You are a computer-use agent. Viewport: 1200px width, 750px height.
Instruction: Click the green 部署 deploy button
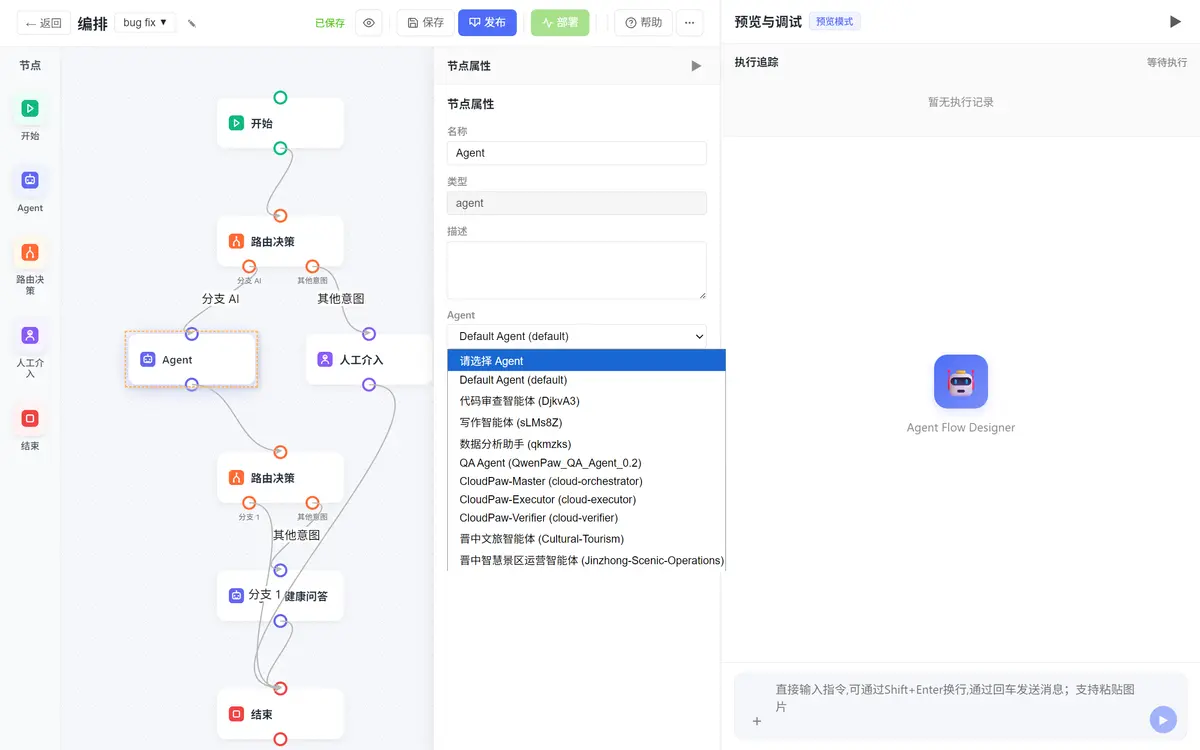(560, 23)
